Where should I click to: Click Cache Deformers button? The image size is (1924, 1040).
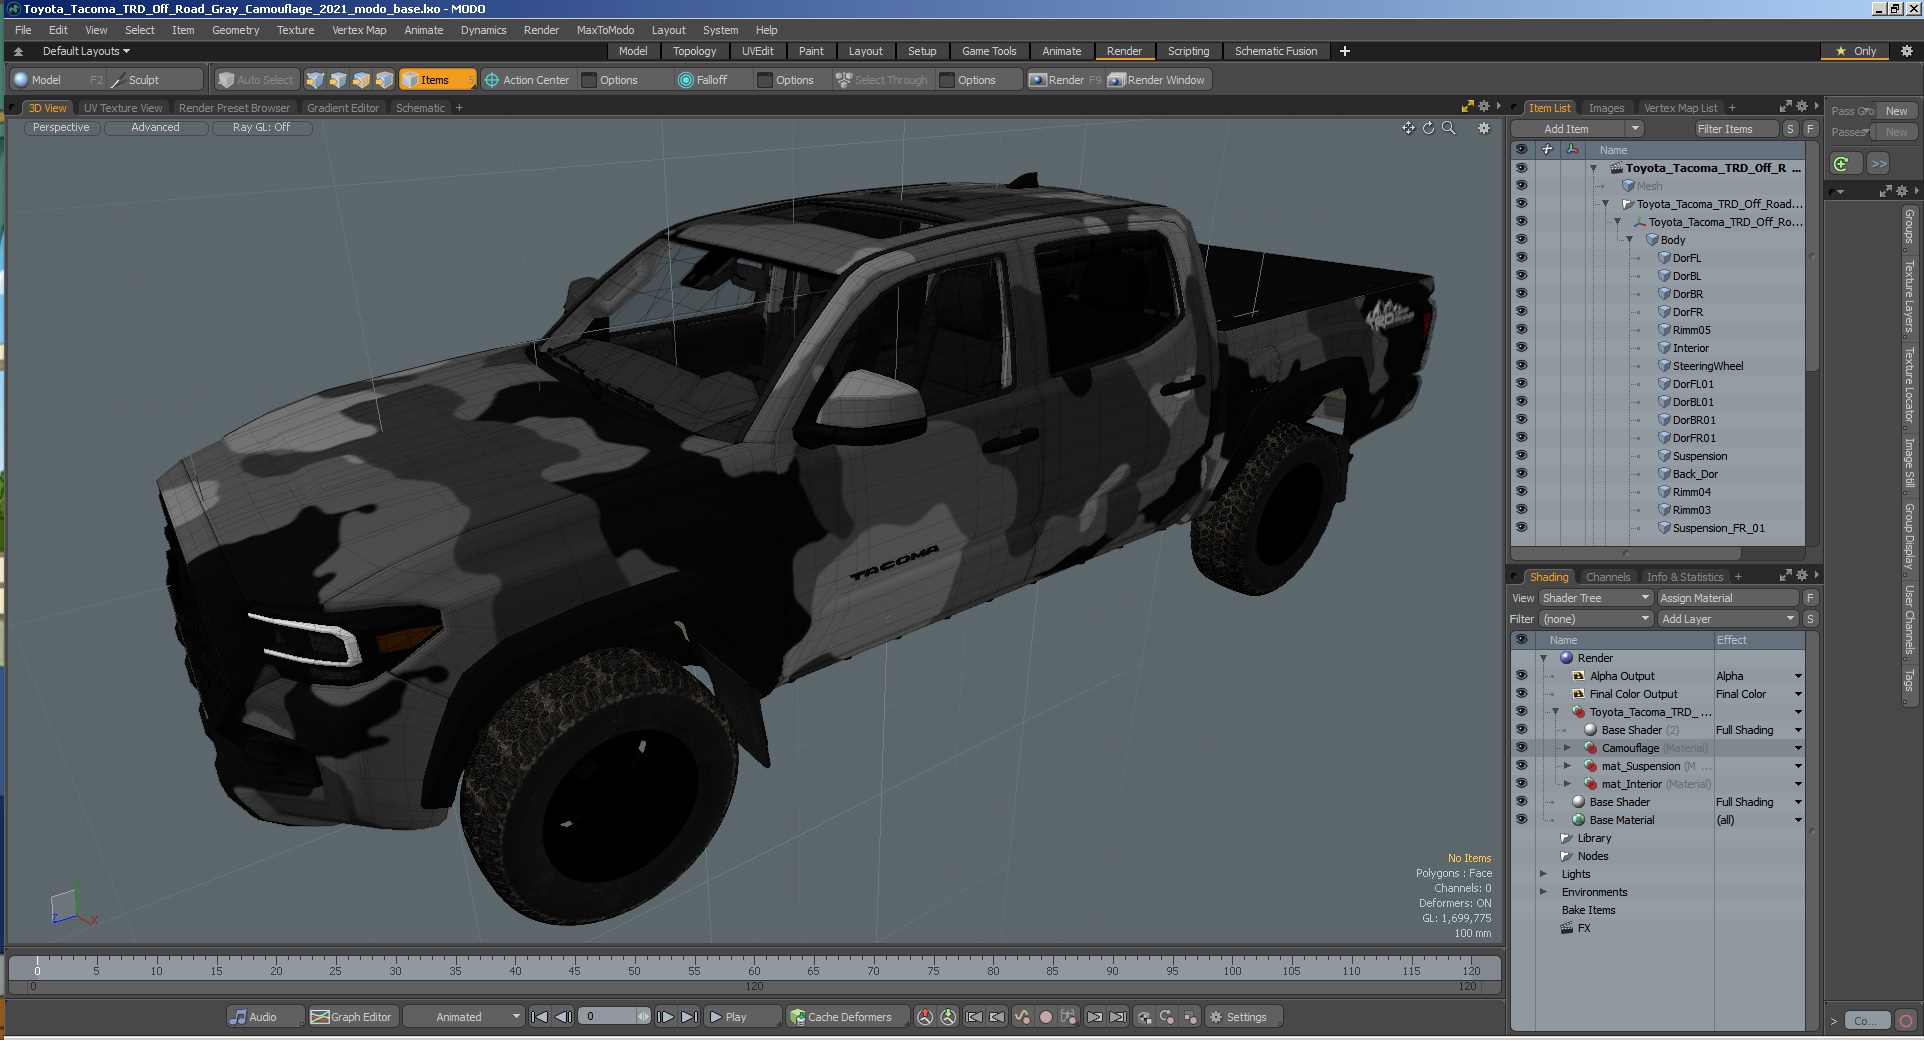(848, 1017)
